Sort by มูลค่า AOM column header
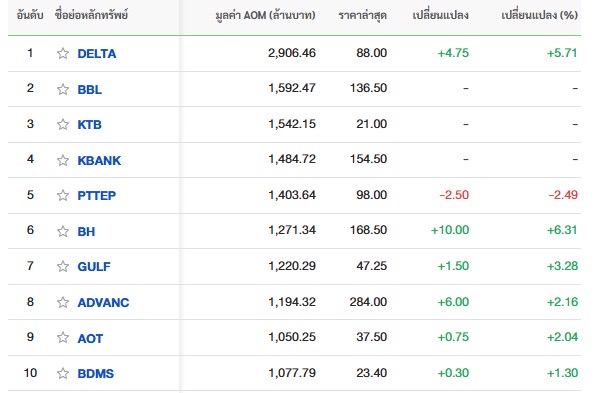 click(x=265, y=15)
